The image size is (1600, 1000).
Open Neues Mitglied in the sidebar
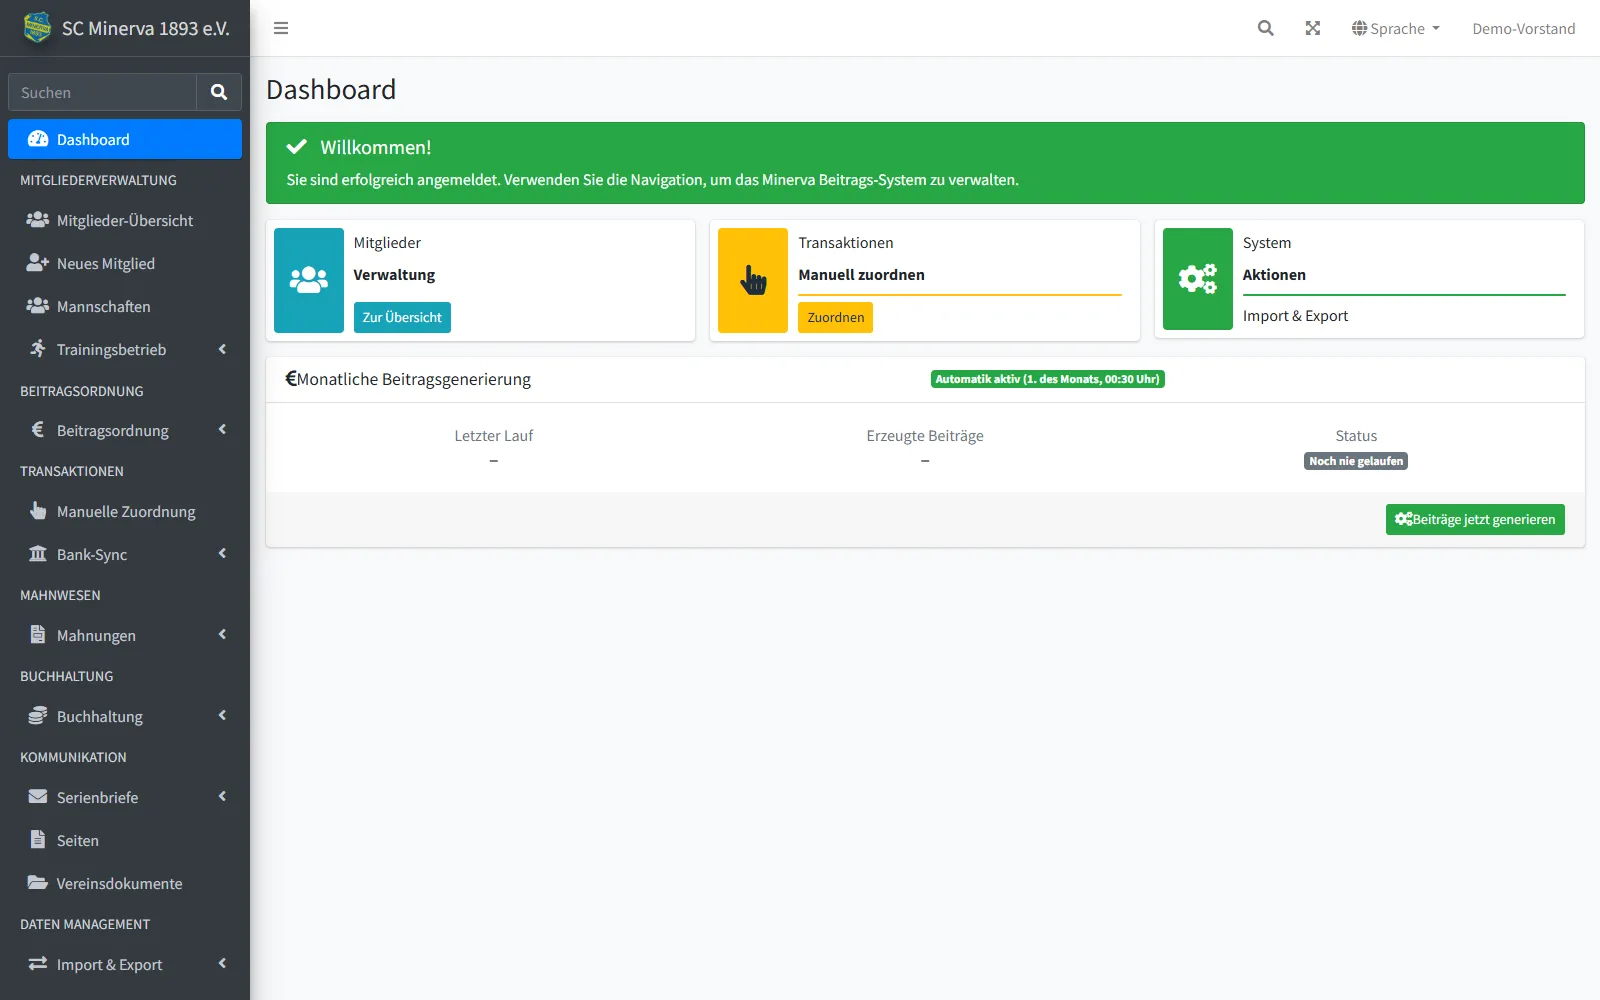point(125,263)
